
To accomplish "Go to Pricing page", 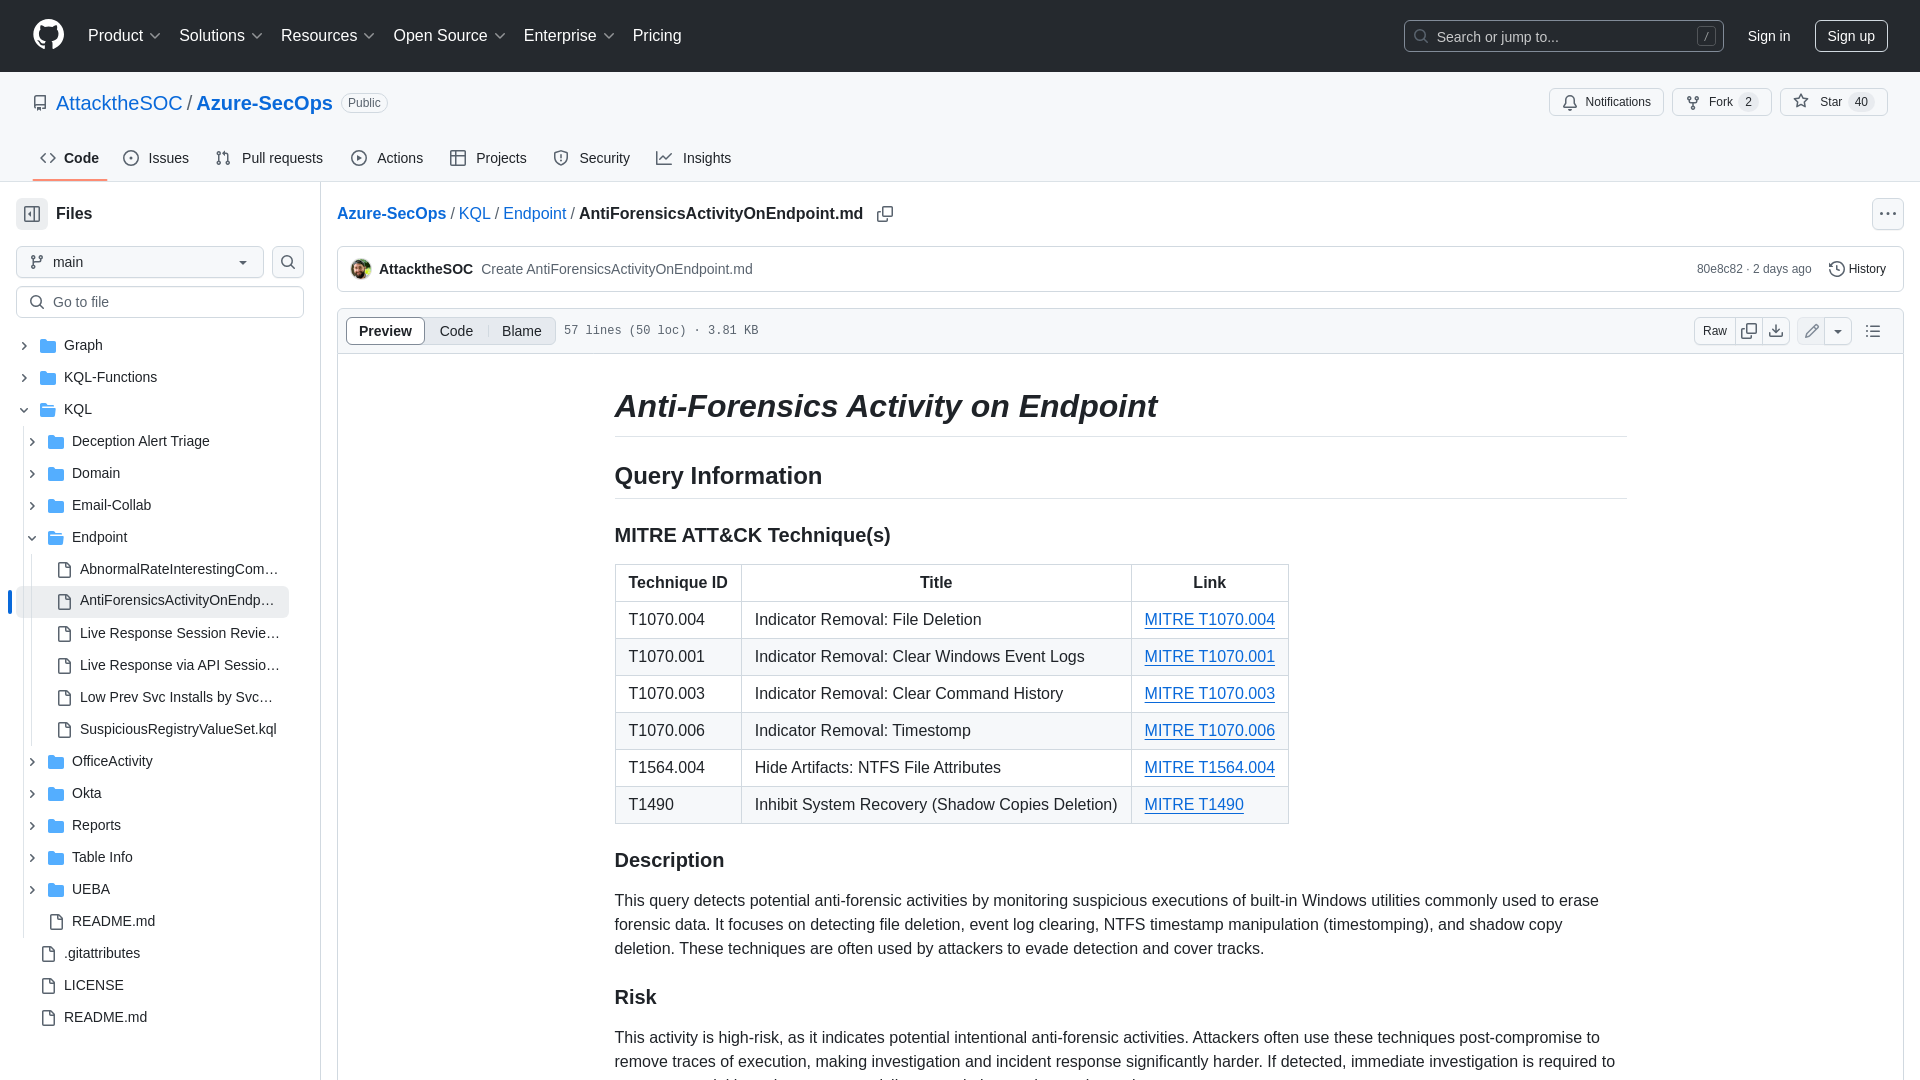I will click(x=657, y=36).
